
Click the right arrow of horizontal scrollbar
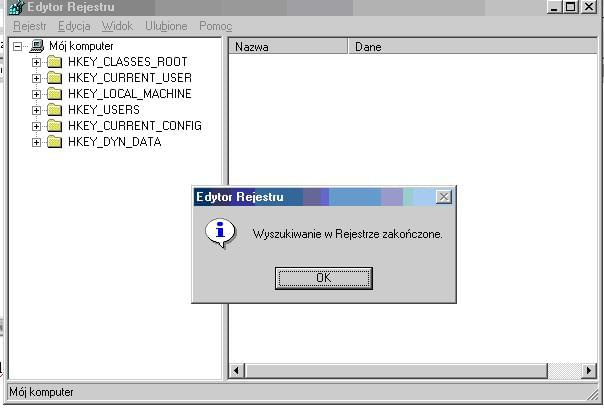click(x=589, y=371)
